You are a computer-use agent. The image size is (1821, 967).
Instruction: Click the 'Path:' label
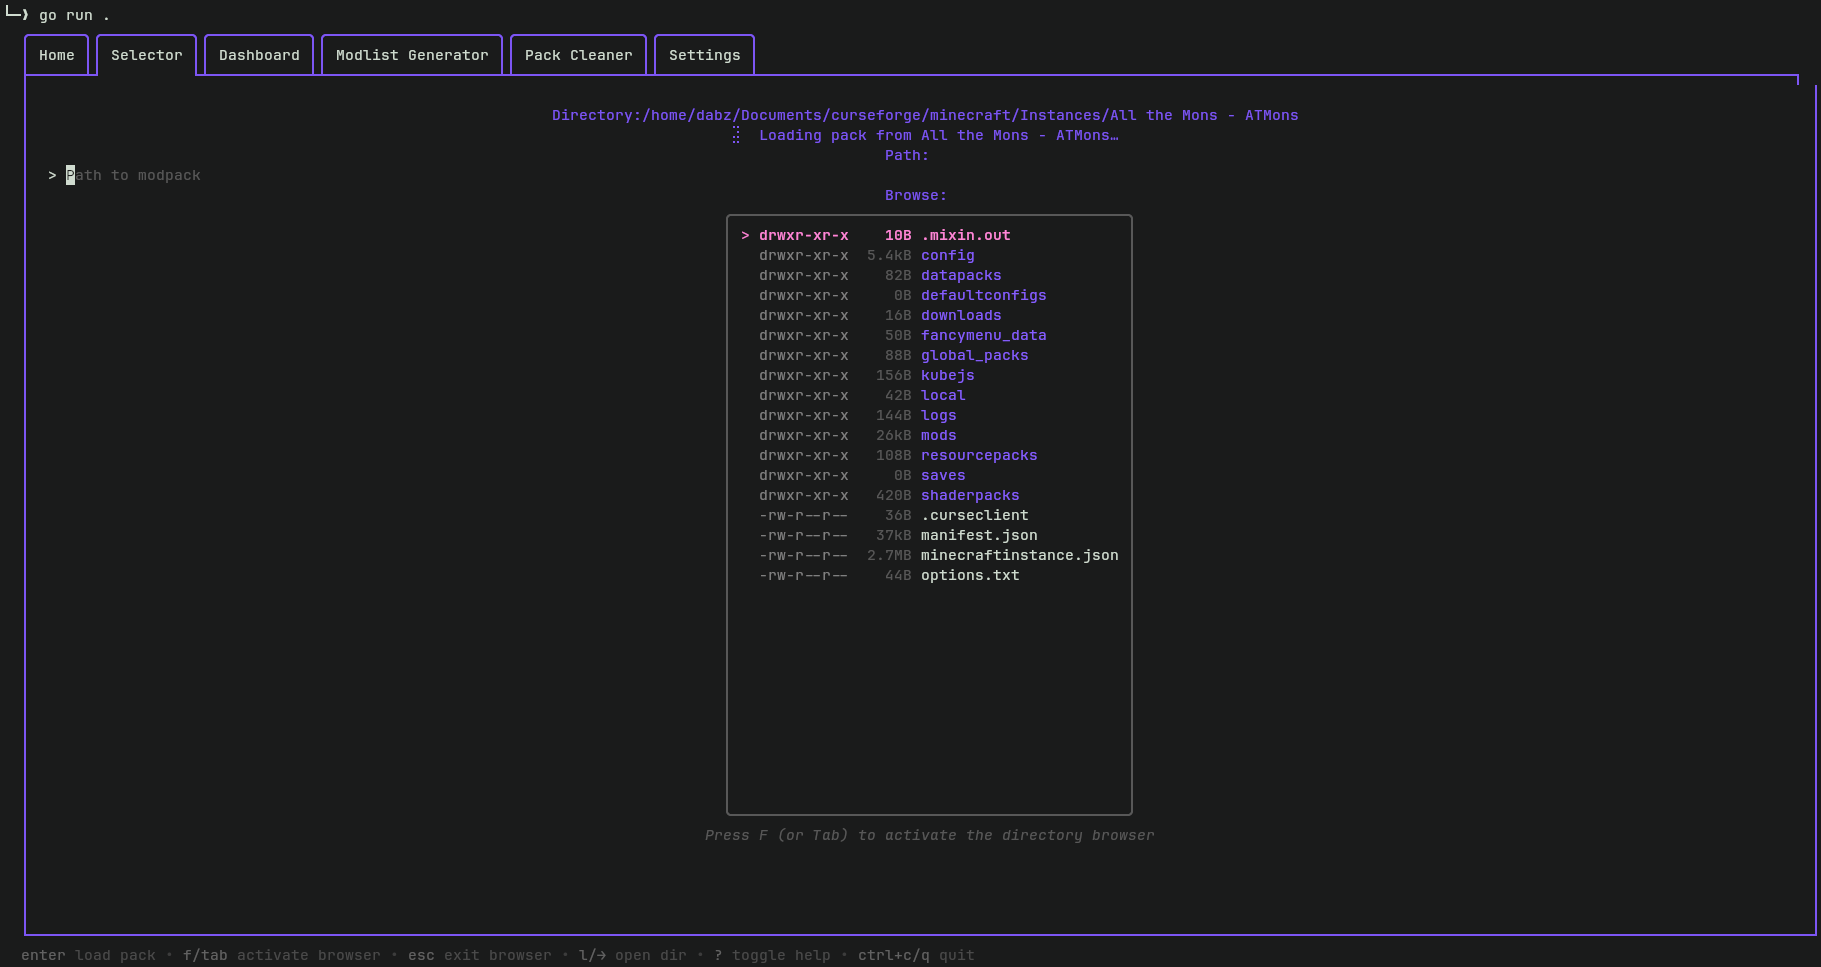906,155
